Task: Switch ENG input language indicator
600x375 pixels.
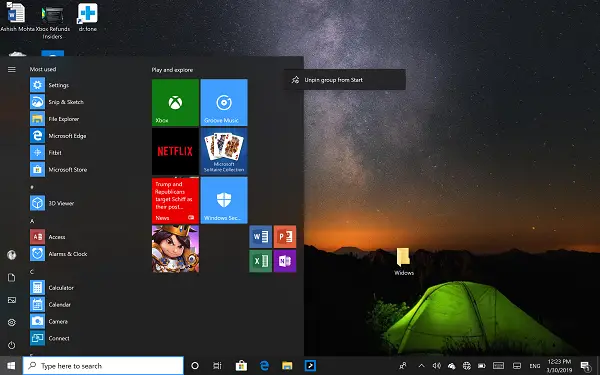Action: point(535,366)
